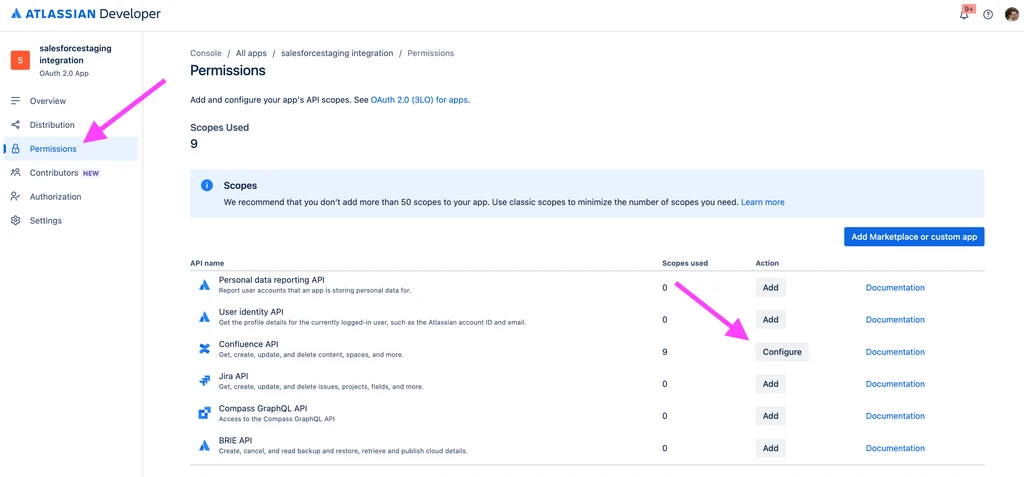Click the NEW badge beside Contributors
Viewport: 1024px width, 477px height.
click(x=91, y=173)
